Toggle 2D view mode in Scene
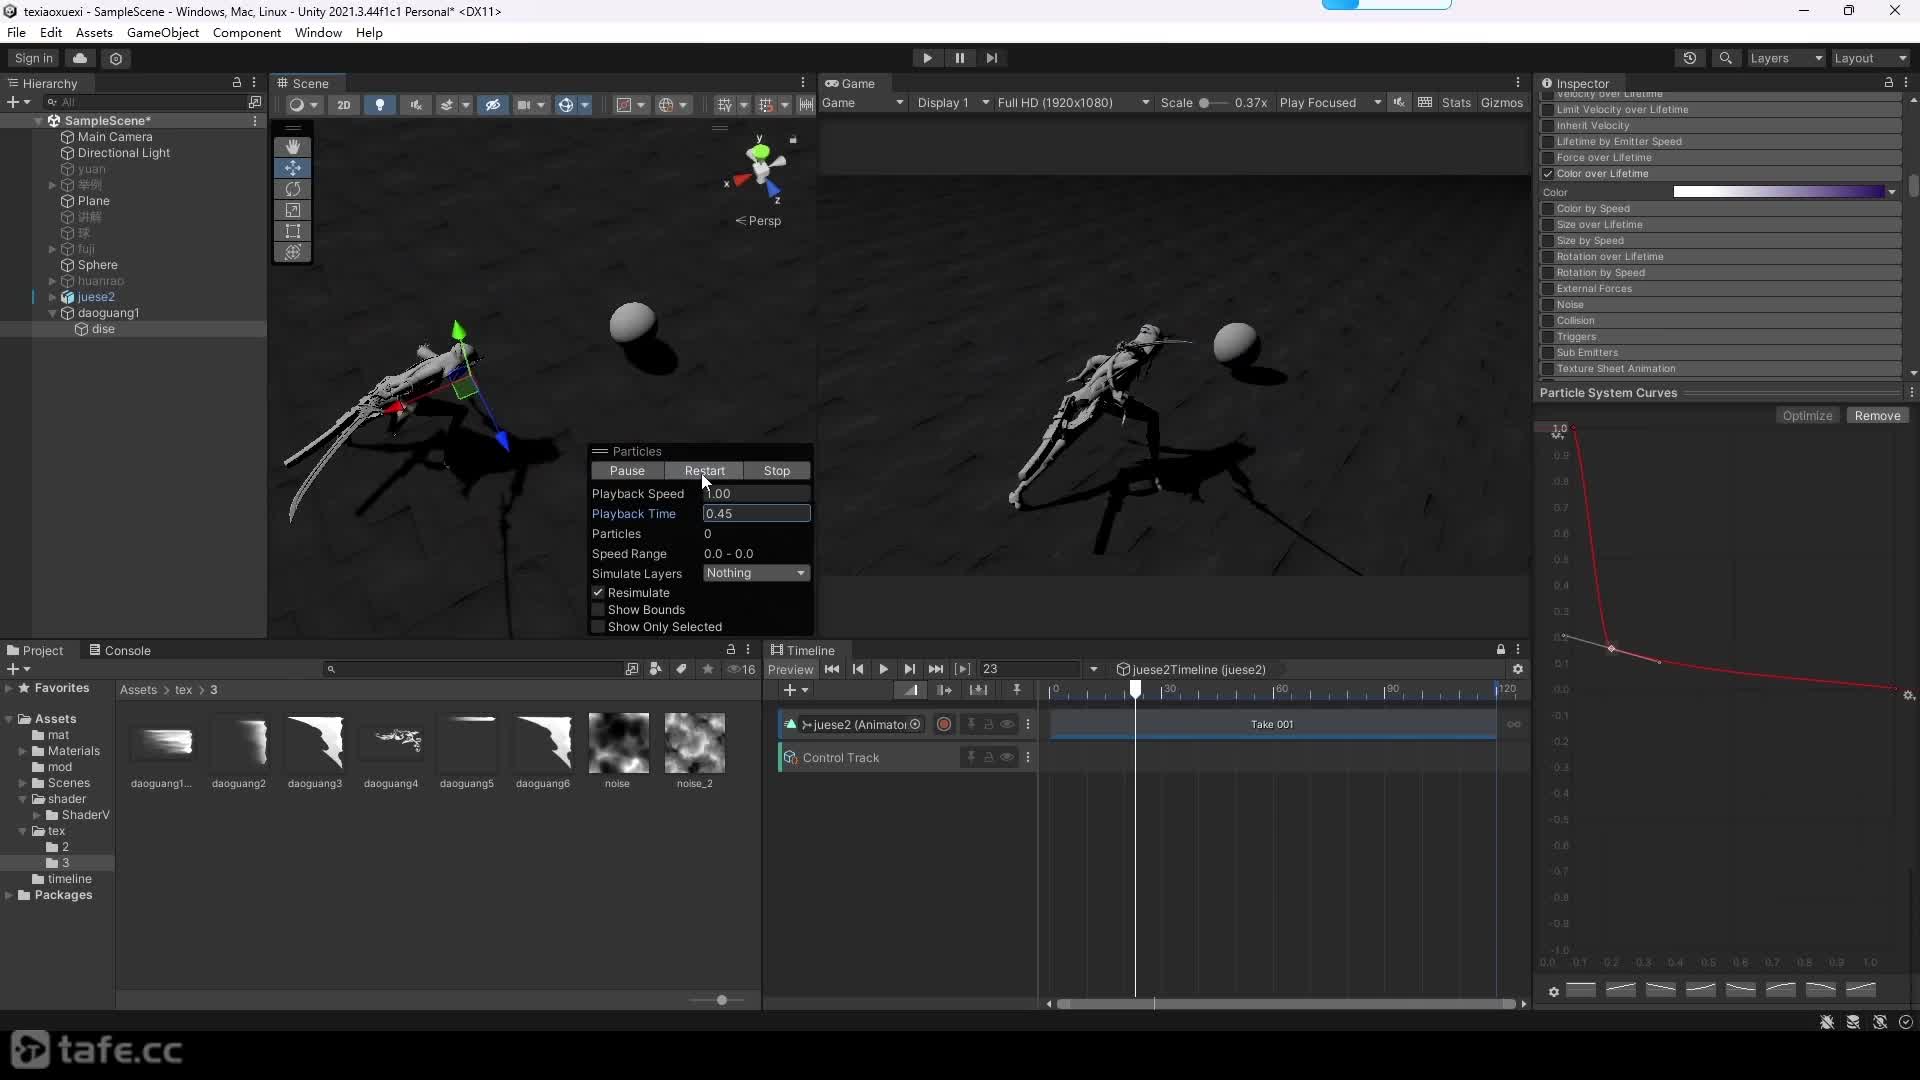Screen dimensions: 1920x1080 click(x=343, y=104)
